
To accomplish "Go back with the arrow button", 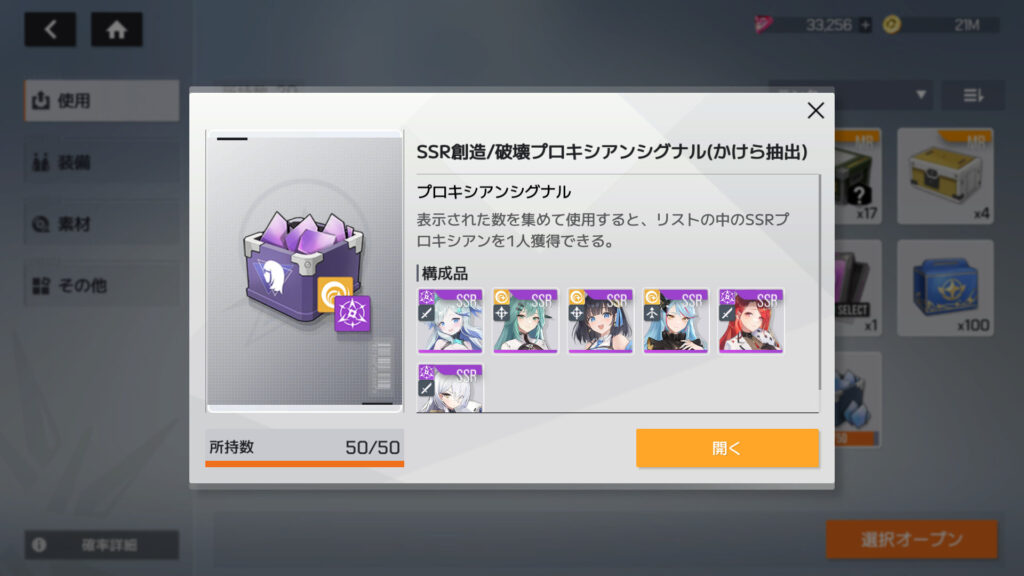I will [x=50, y=29].
